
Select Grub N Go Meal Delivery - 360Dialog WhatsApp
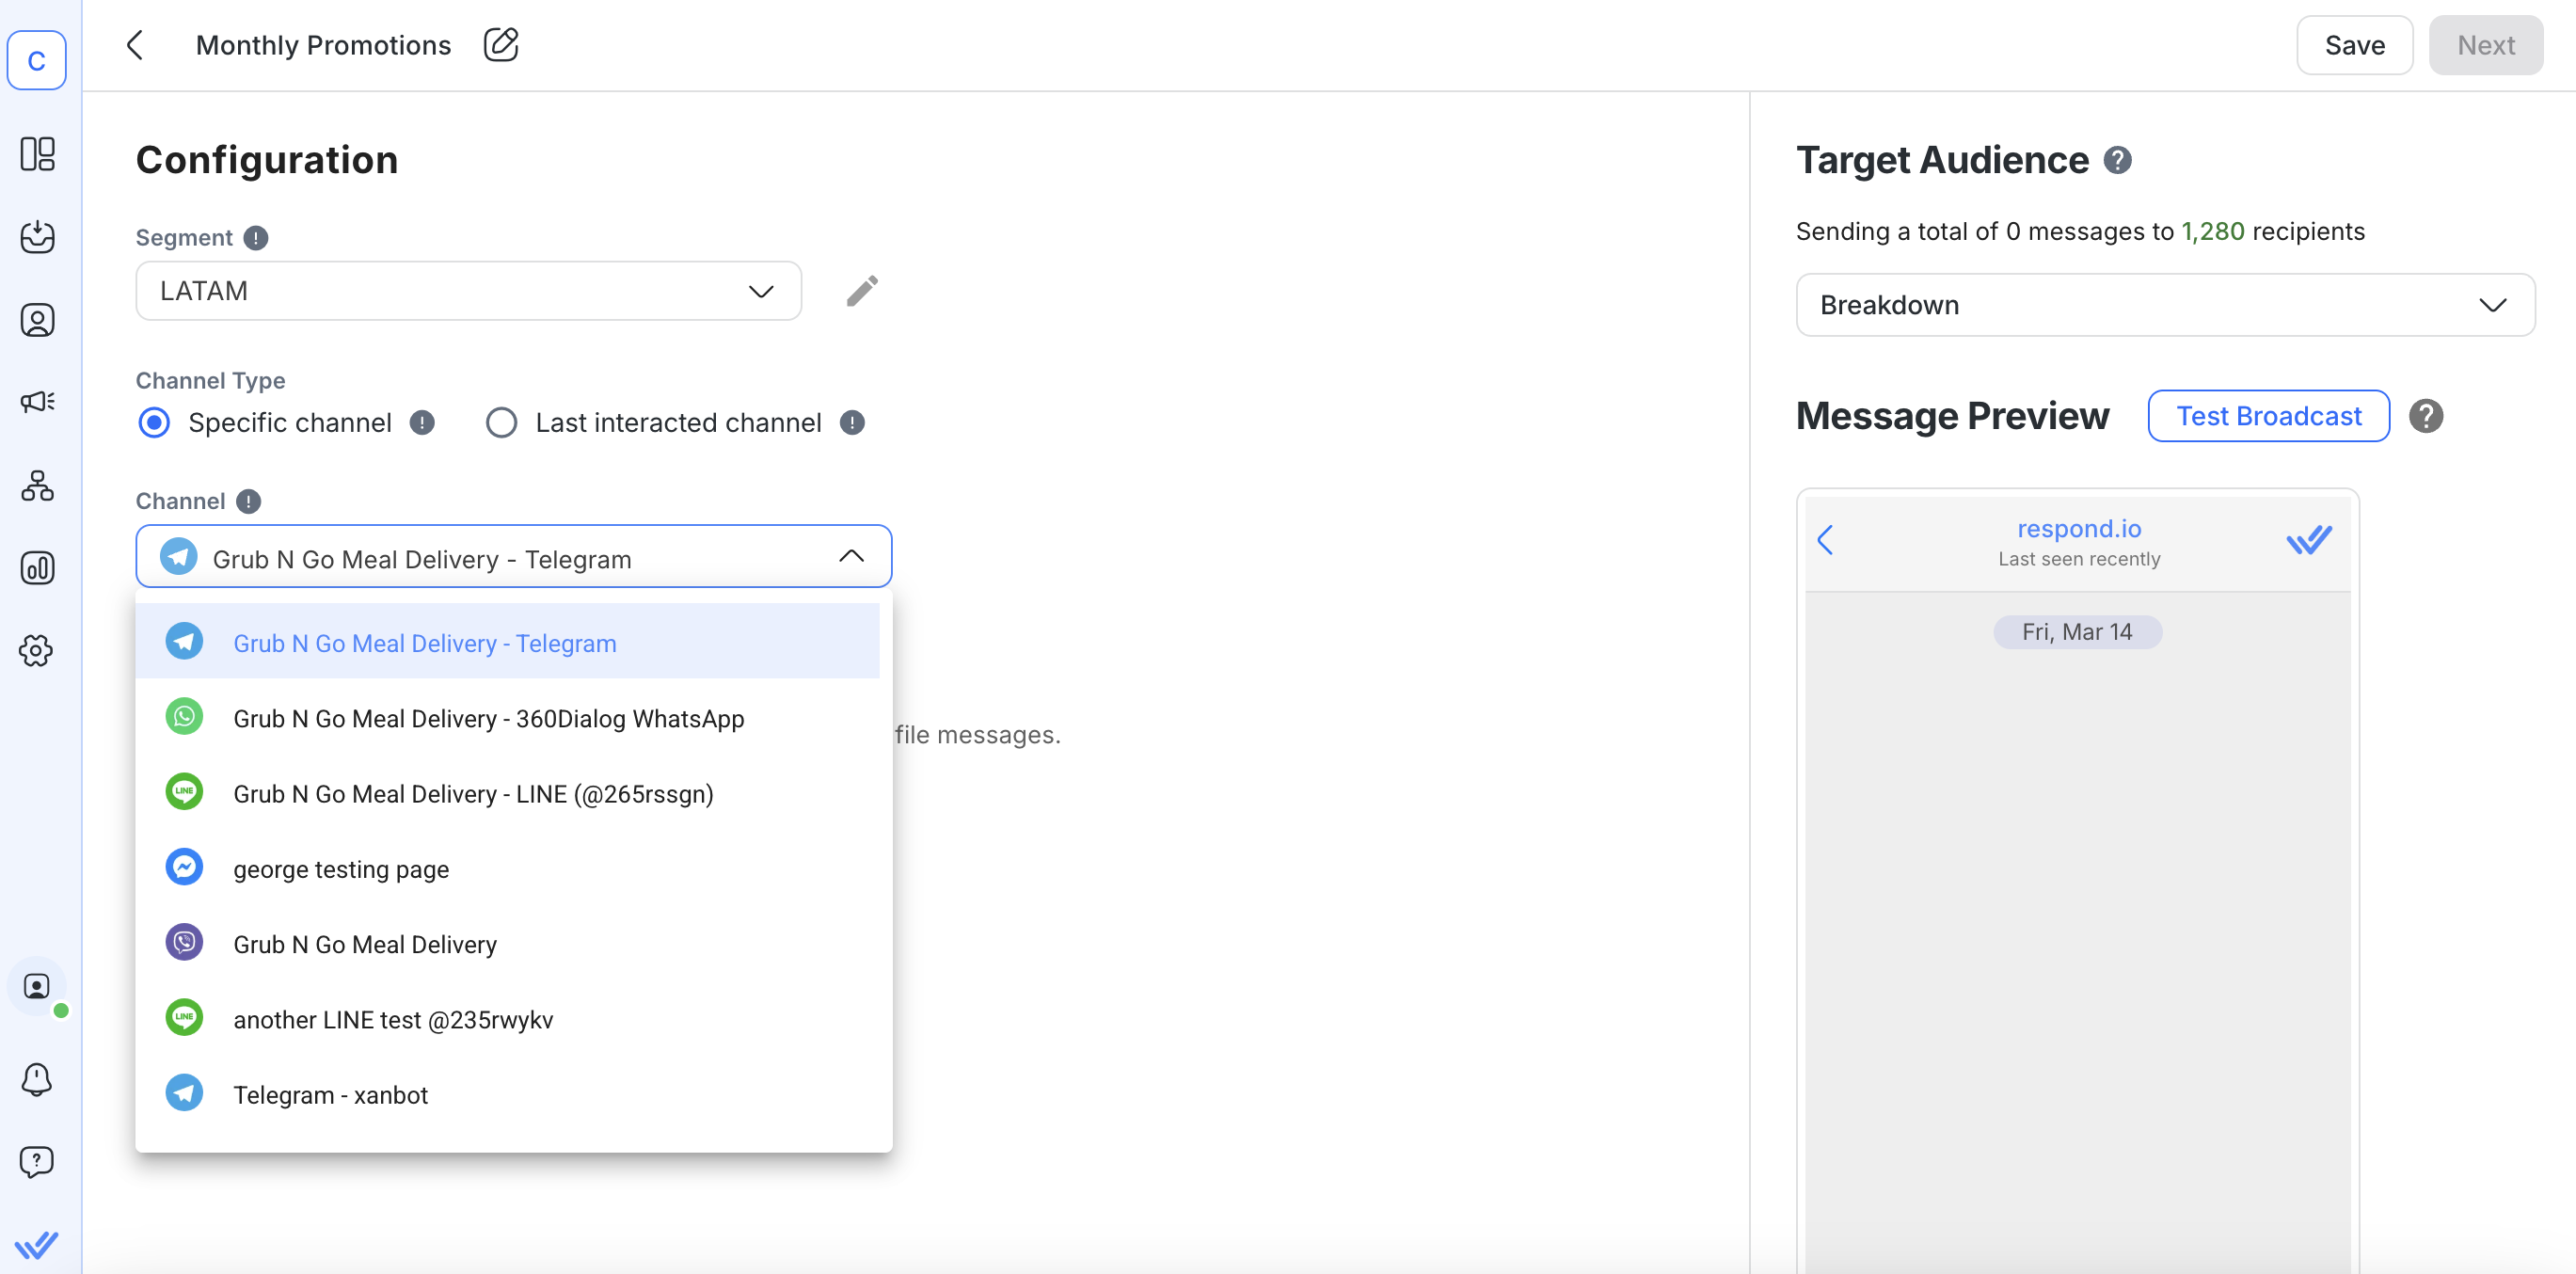(488, 717)
